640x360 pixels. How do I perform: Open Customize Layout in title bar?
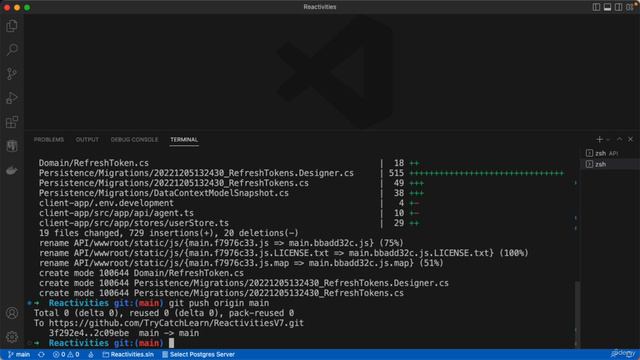(630, 7)
